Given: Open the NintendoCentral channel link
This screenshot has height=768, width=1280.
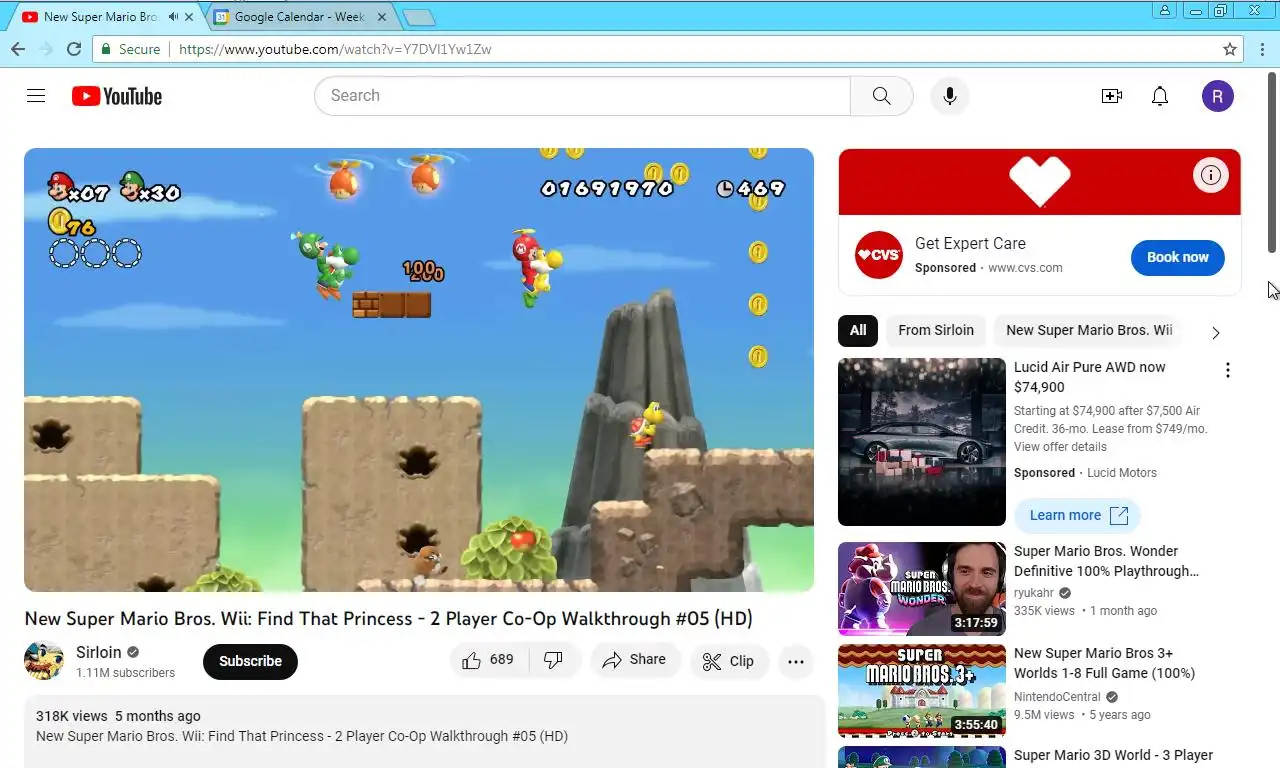Looking at the screenshot, I should click(x=1057, y=697).
